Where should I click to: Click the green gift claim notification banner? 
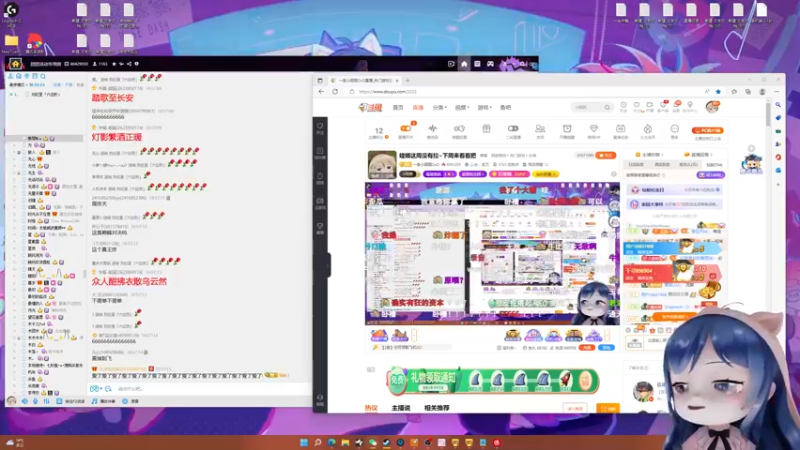[x=492, y=381]
